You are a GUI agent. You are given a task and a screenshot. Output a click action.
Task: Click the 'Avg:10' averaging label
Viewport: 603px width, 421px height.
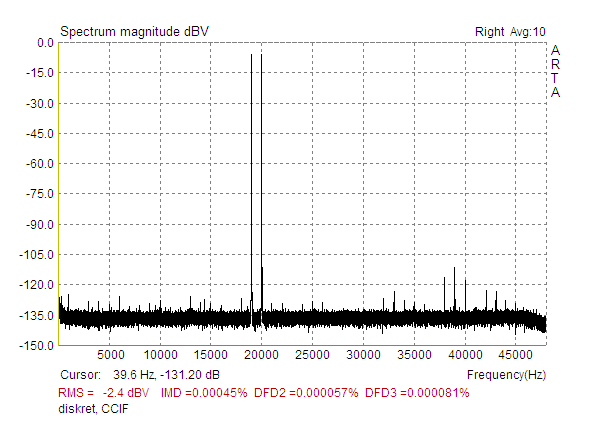528,32
